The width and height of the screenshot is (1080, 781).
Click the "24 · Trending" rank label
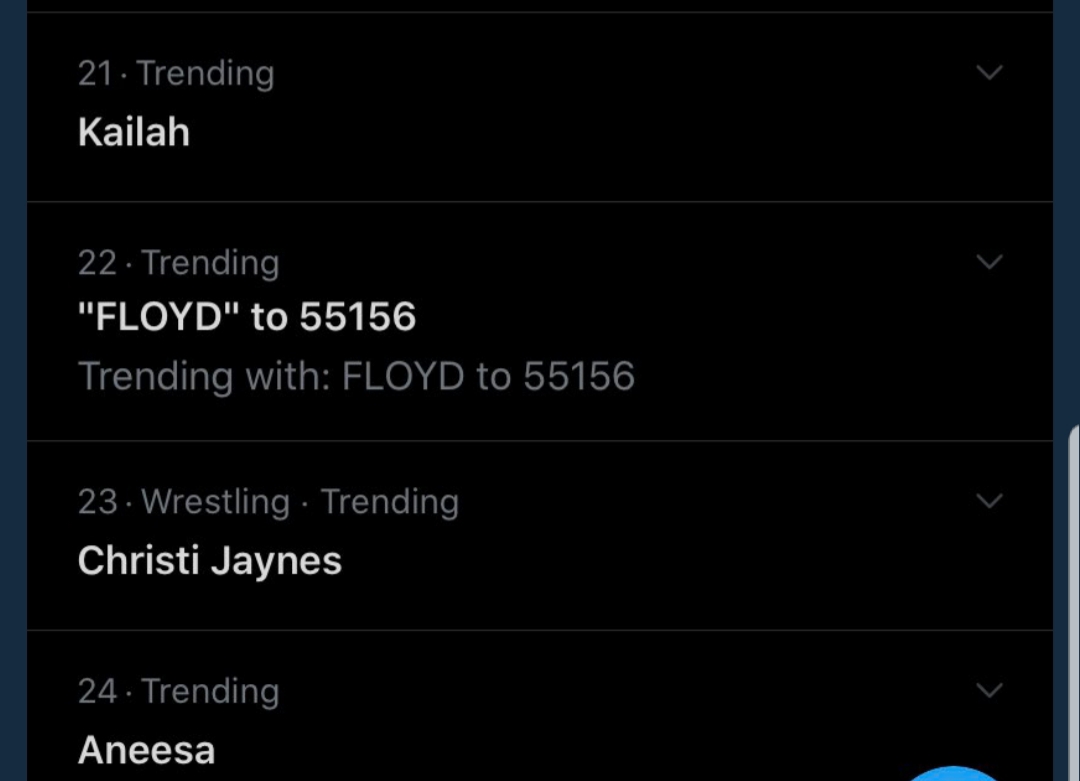(x=178, y=691)
